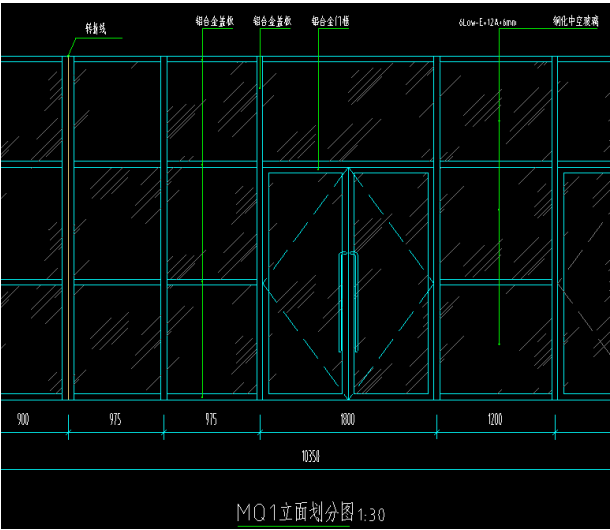Select the 975 dimension next to 900
Screen dimensions: 610x530
click(116, 420)
